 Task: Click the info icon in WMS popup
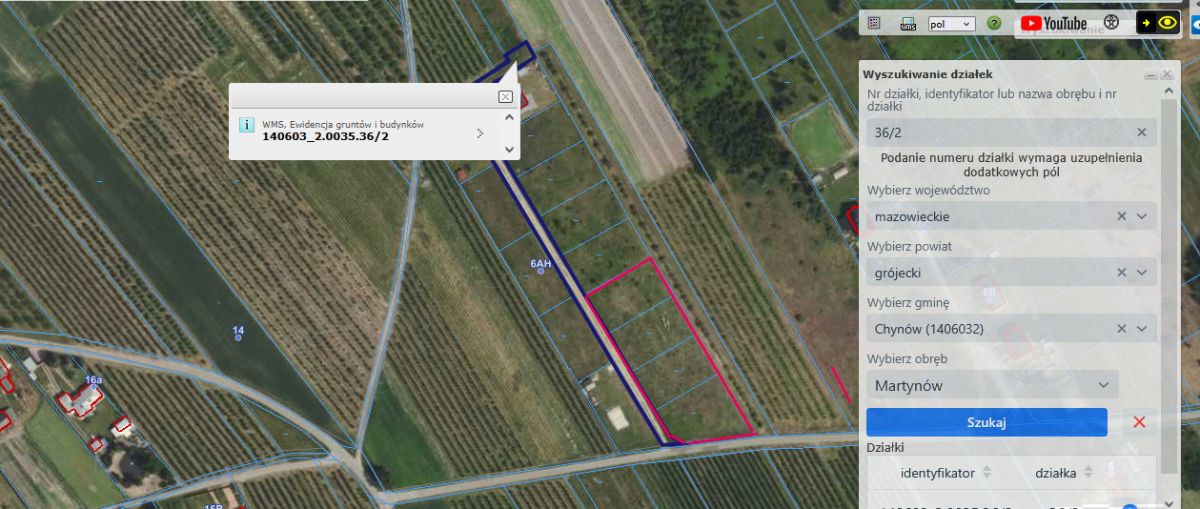[246, 125]
